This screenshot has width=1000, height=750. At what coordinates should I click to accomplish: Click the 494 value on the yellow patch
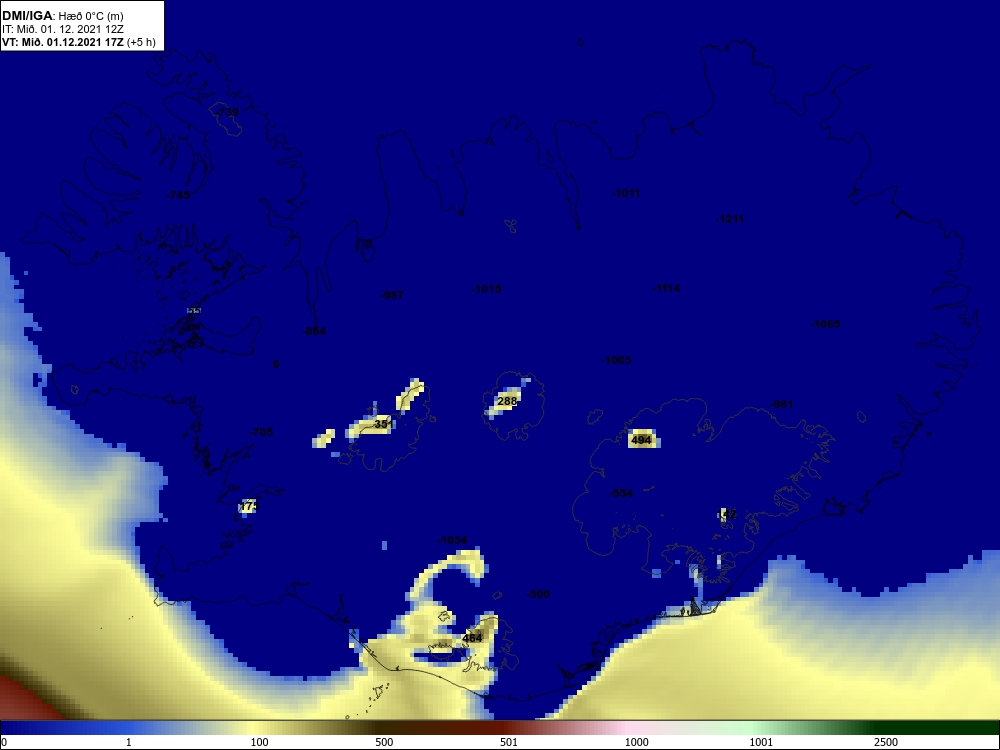[x=641, y=439]
